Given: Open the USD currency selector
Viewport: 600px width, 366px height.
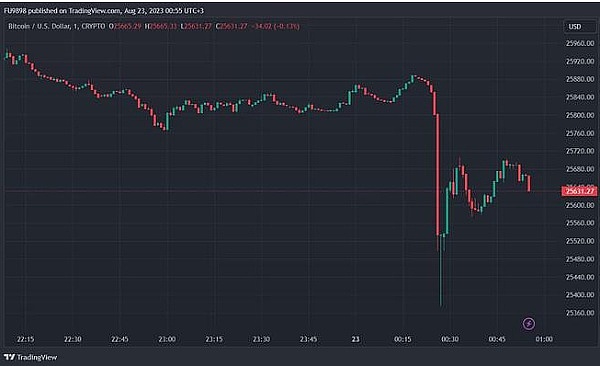Looking at the screenshot, I should pos(574,26).
